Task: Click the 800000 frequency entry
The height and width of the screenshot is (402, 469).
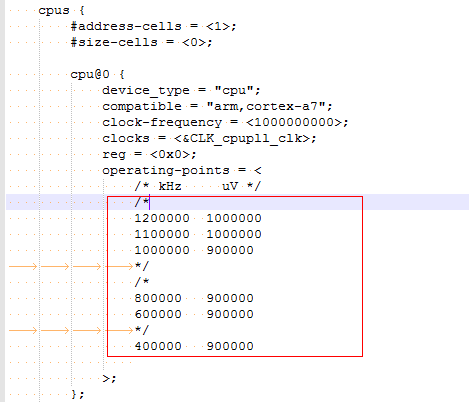Action: [x=158, y=298]
